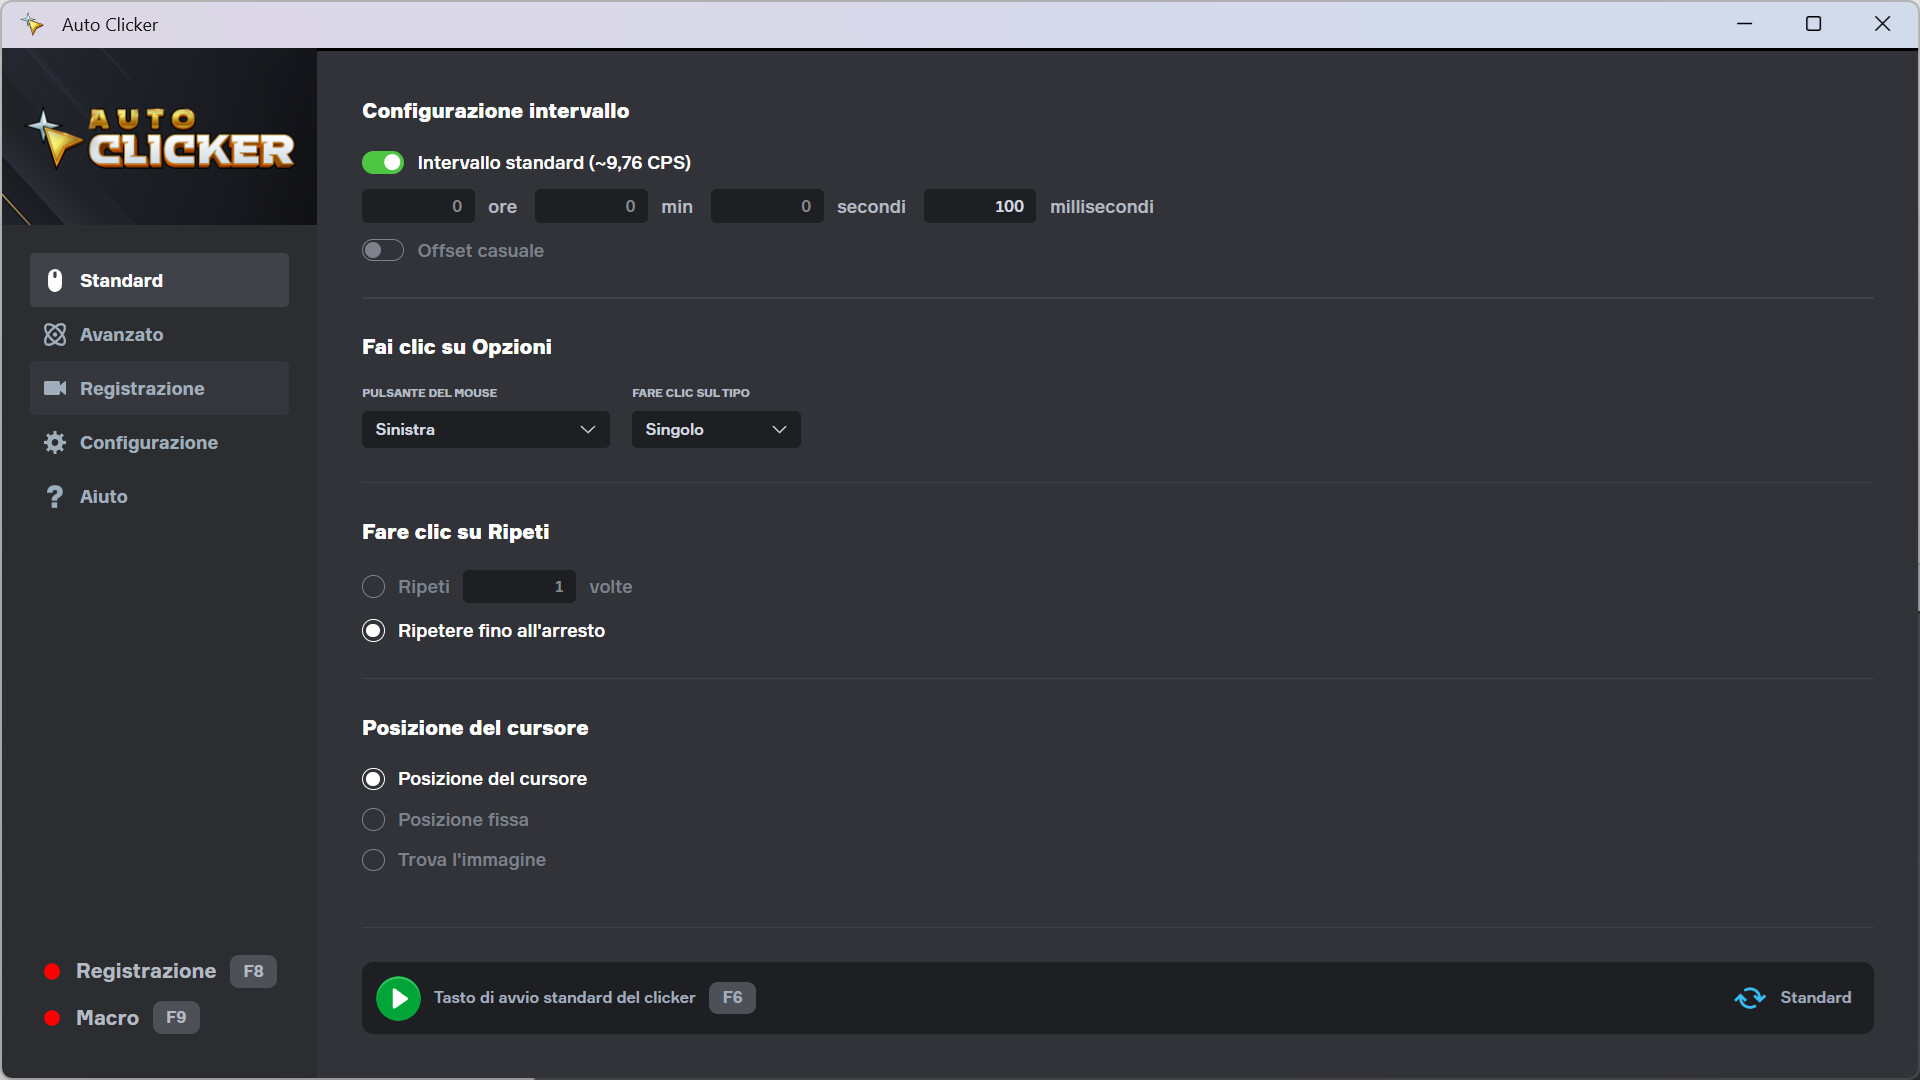Choose Trova l'immagine radio option
This screenshot has height=1080, width=1920.
[373, 860]
